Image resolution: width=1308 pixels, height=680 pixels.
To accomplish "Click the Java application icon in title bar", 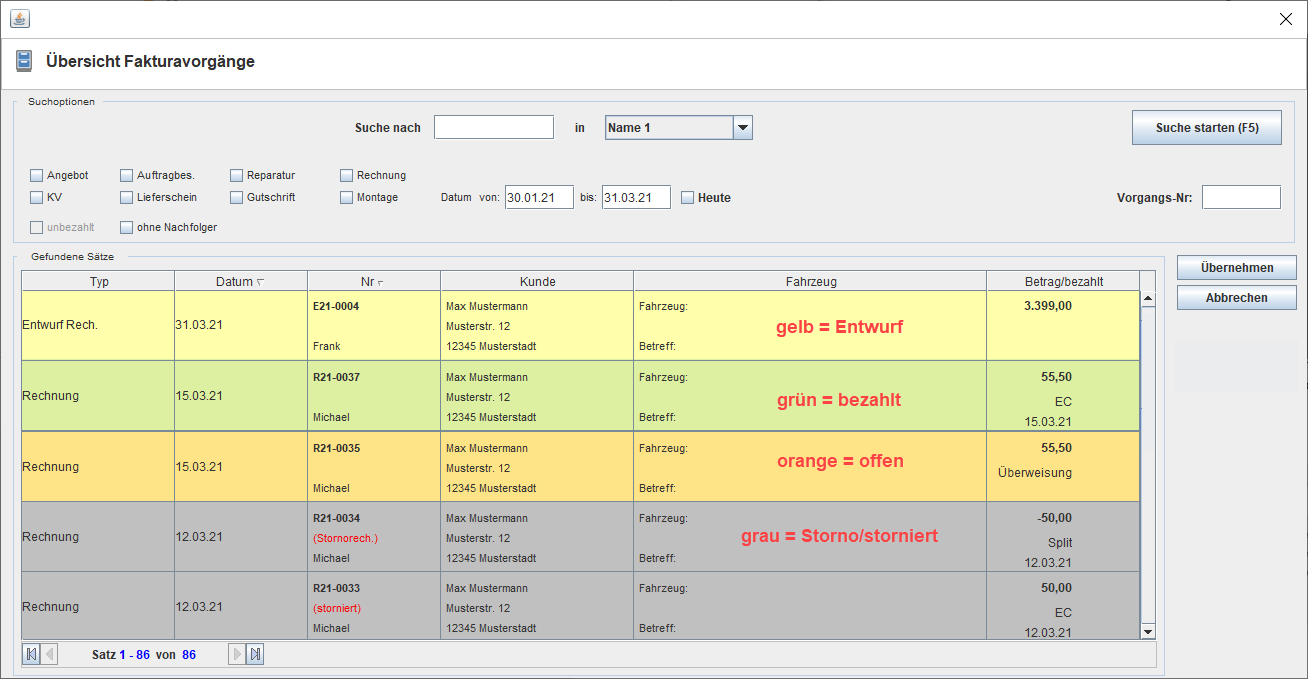I will click(x=20, y=19).
